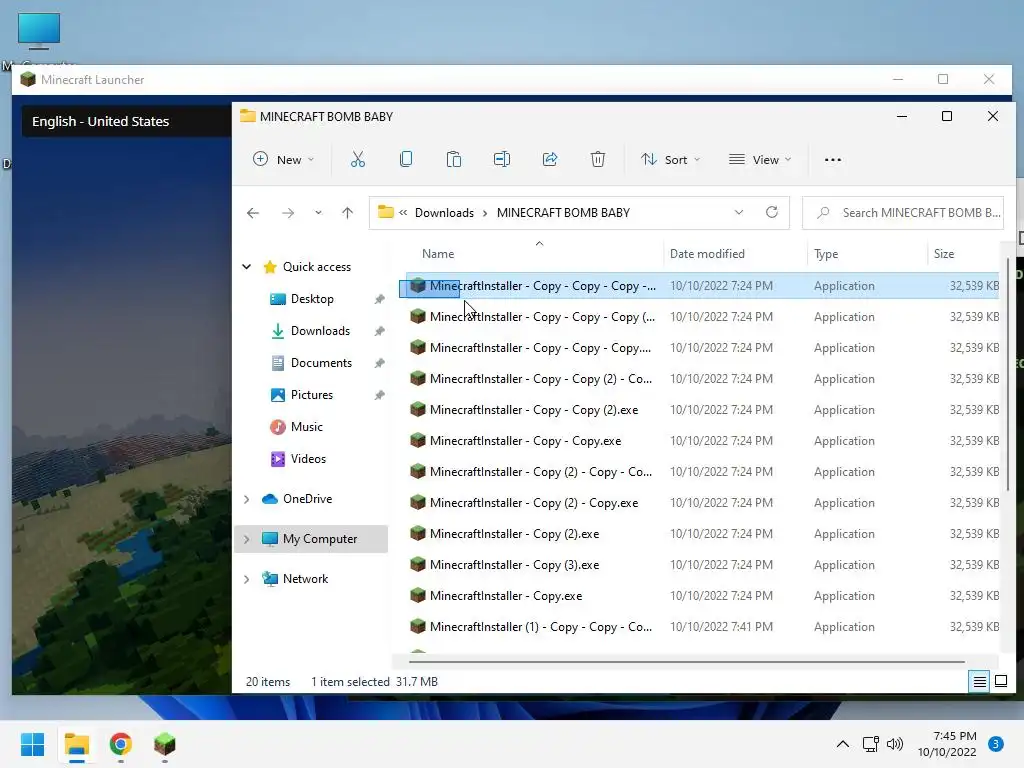Expand the Network tree node
Screen dimensions: 1024x768
coord(247,579)
